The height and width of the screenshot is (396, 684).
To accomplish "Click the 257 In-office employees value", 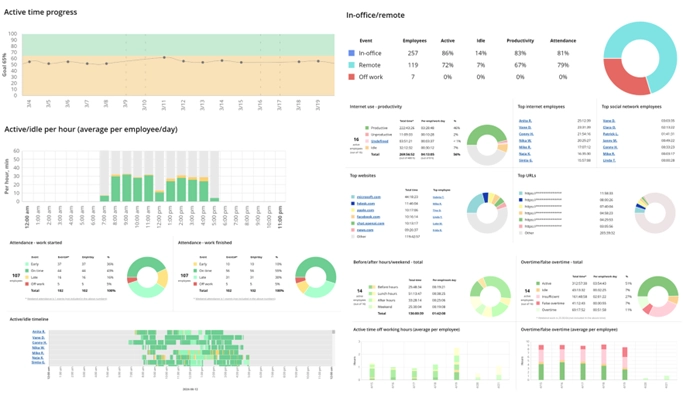I will [413, 53].
